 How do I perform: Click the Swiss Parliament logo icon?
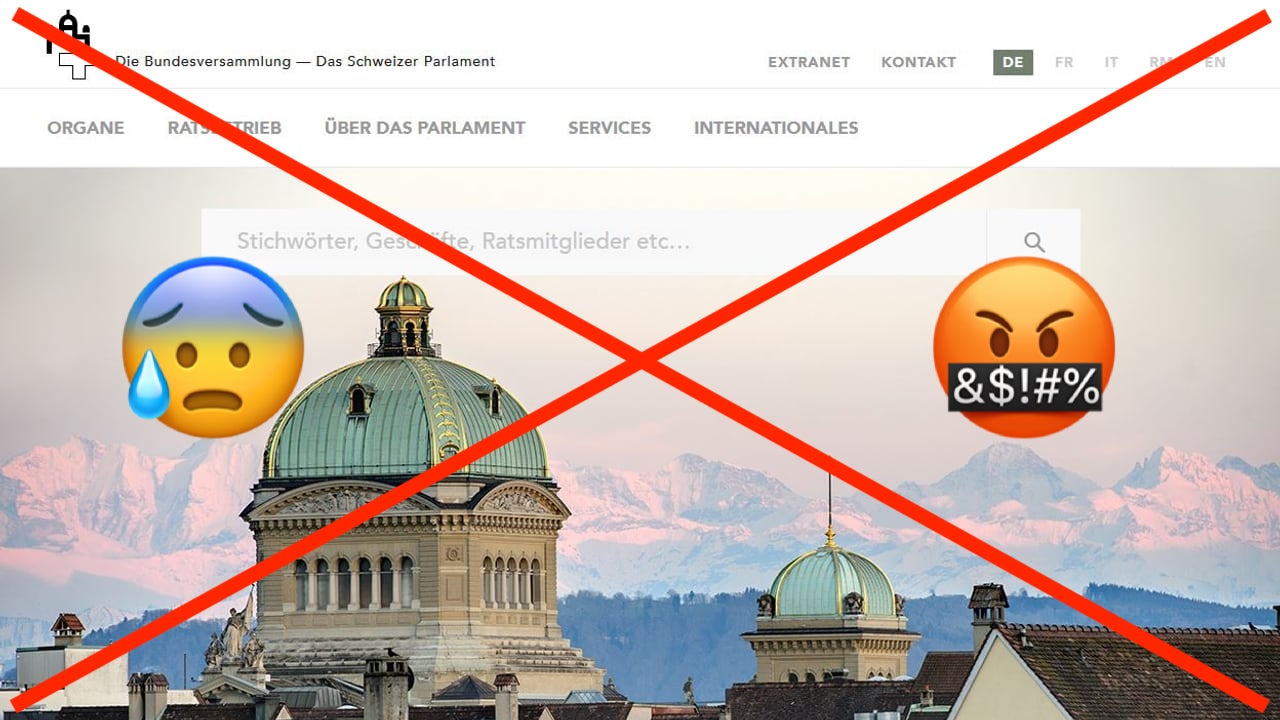[x=69, y=45]
